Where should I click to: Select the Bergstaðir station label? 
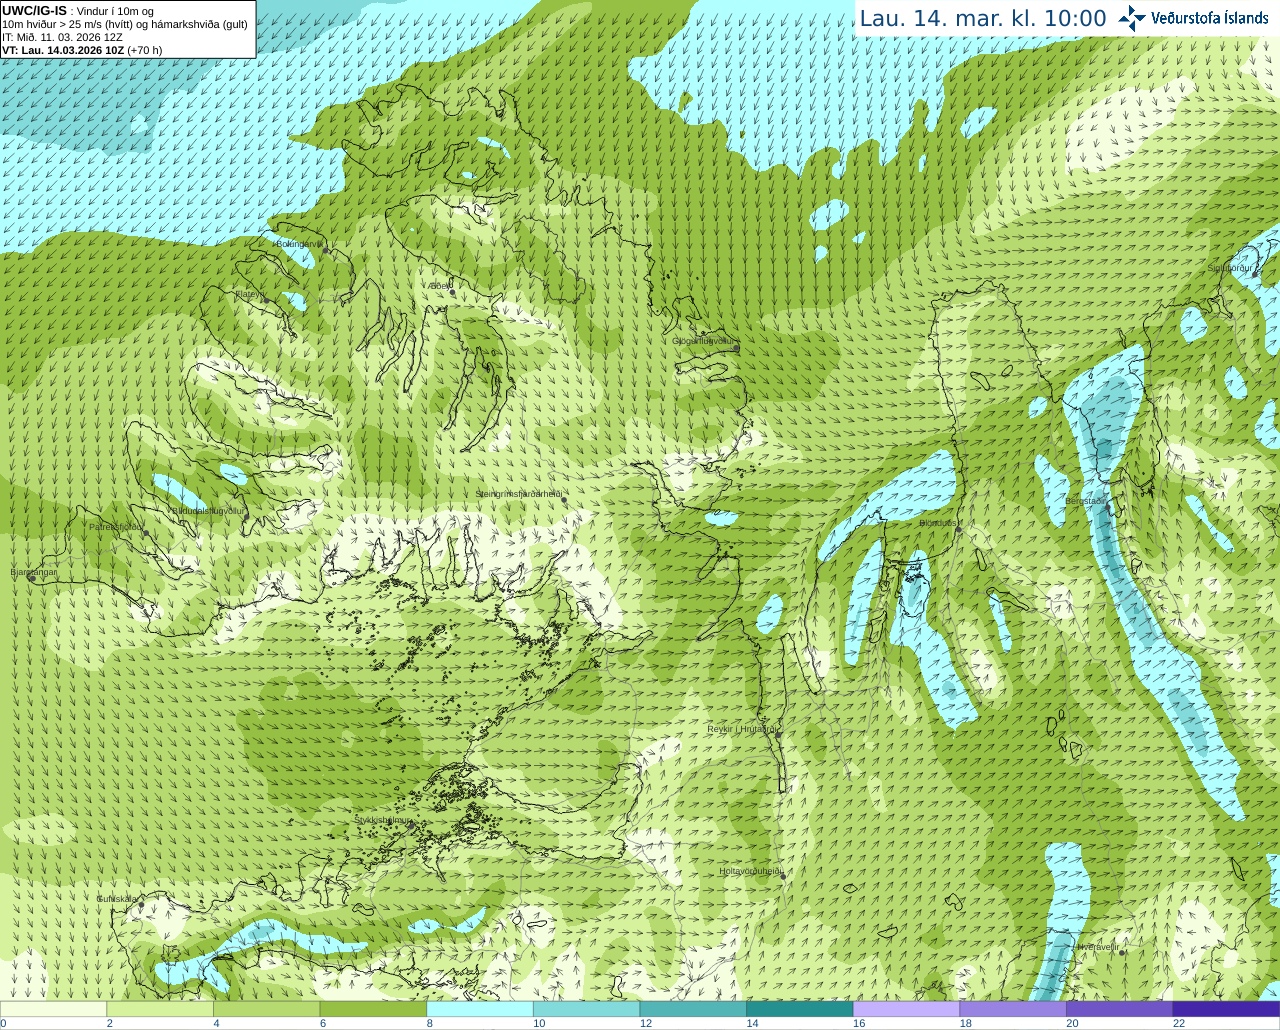pyautogui.click(x=1085, y=501)
